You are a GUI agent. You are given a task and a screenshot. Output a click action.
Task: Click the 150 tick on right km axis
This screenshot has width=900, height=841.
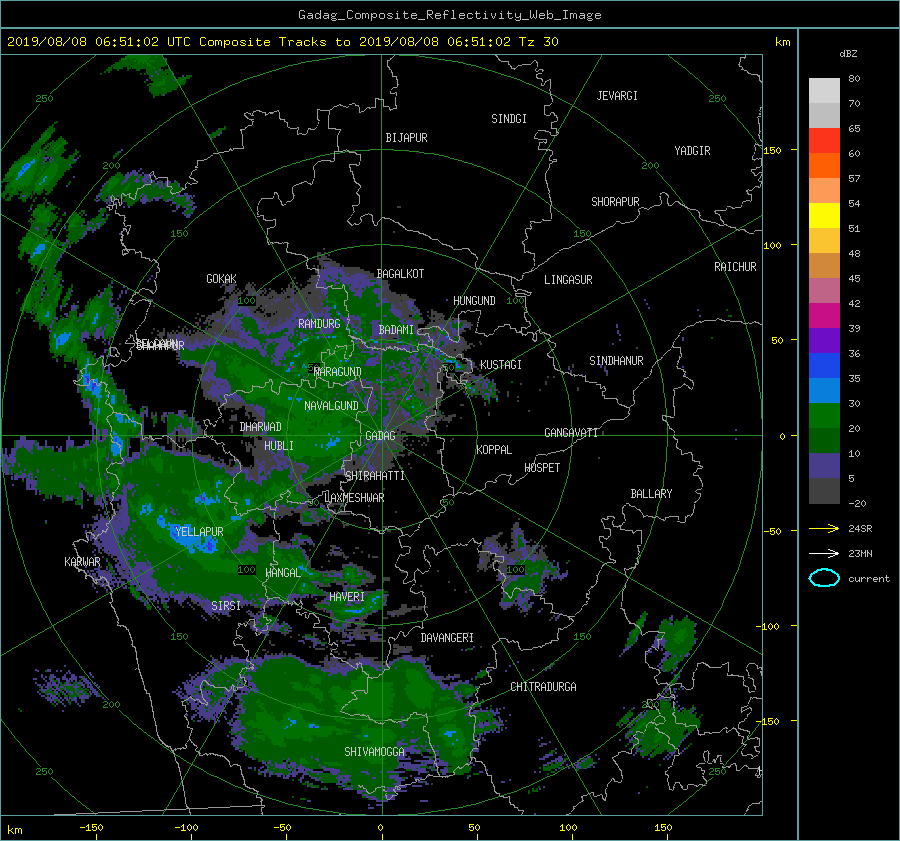772,150
